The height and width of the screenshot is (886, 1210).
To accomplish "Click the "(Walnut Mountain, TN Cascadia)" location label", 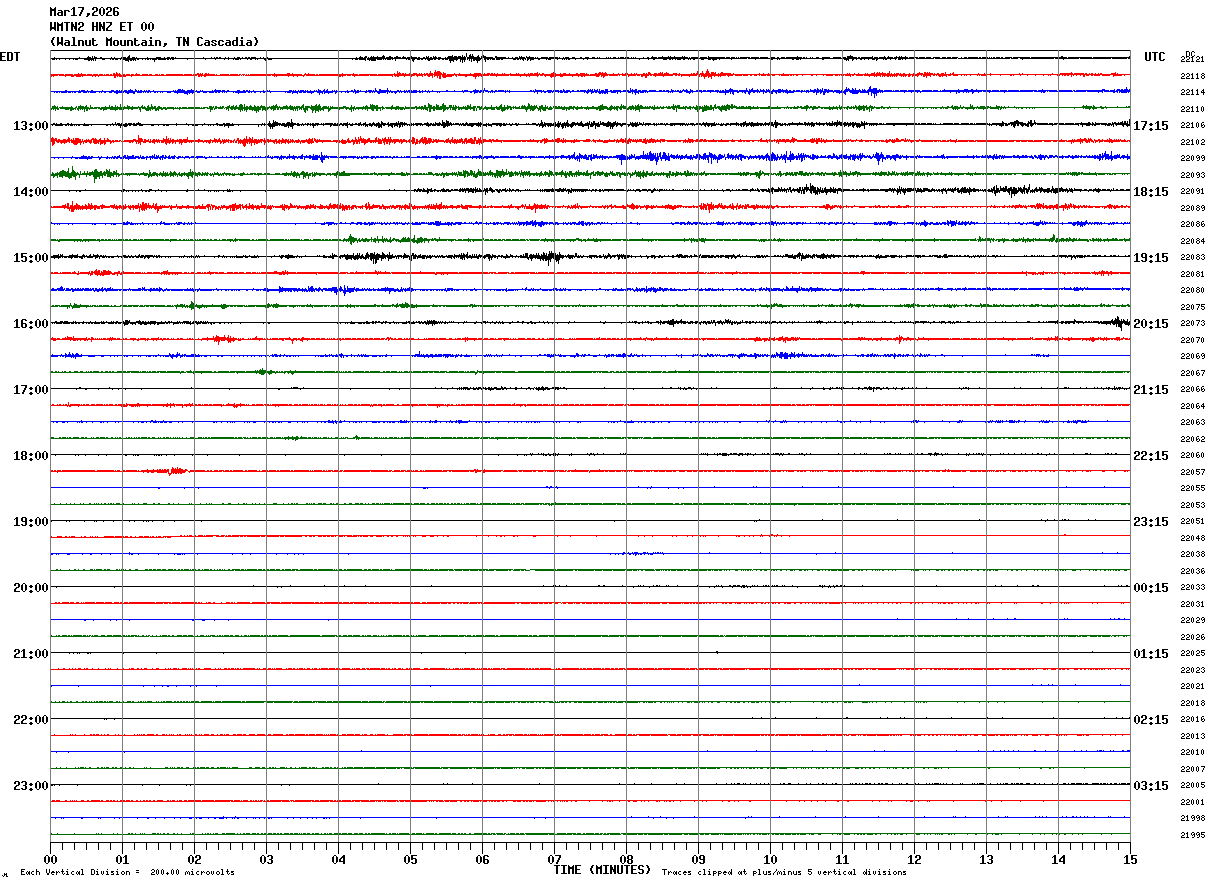I will click(154, 42).
